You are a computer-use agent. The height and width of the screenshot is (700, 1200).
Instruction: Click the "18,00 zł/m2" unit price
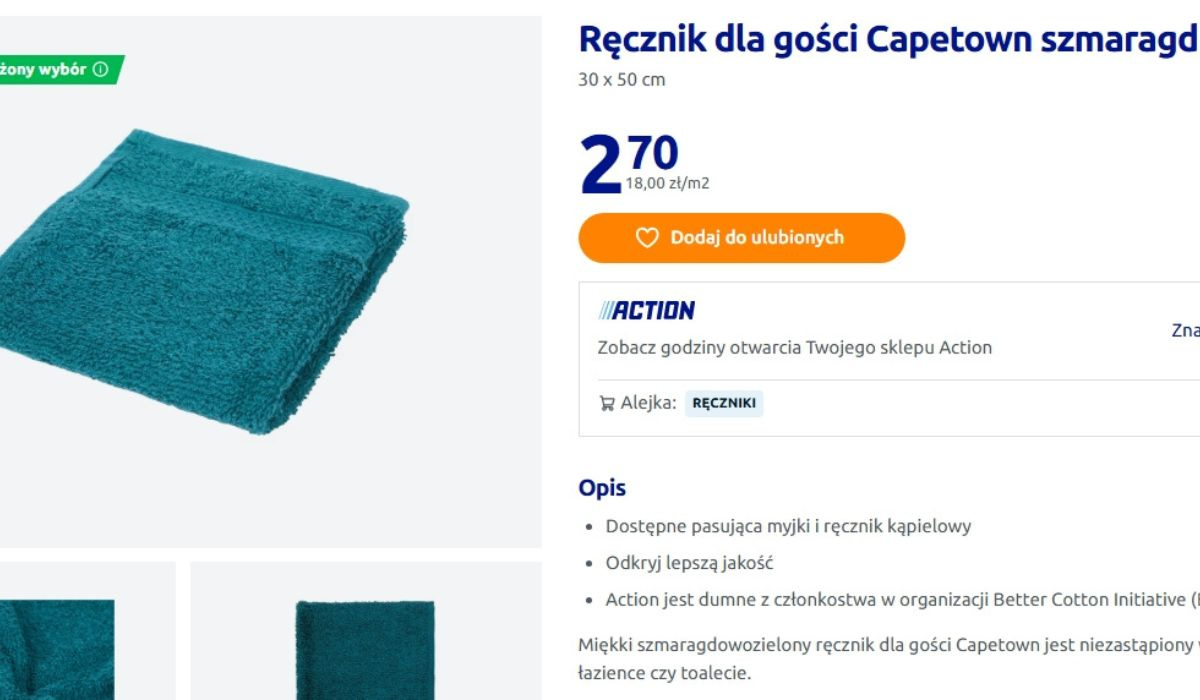coord(667,184)
